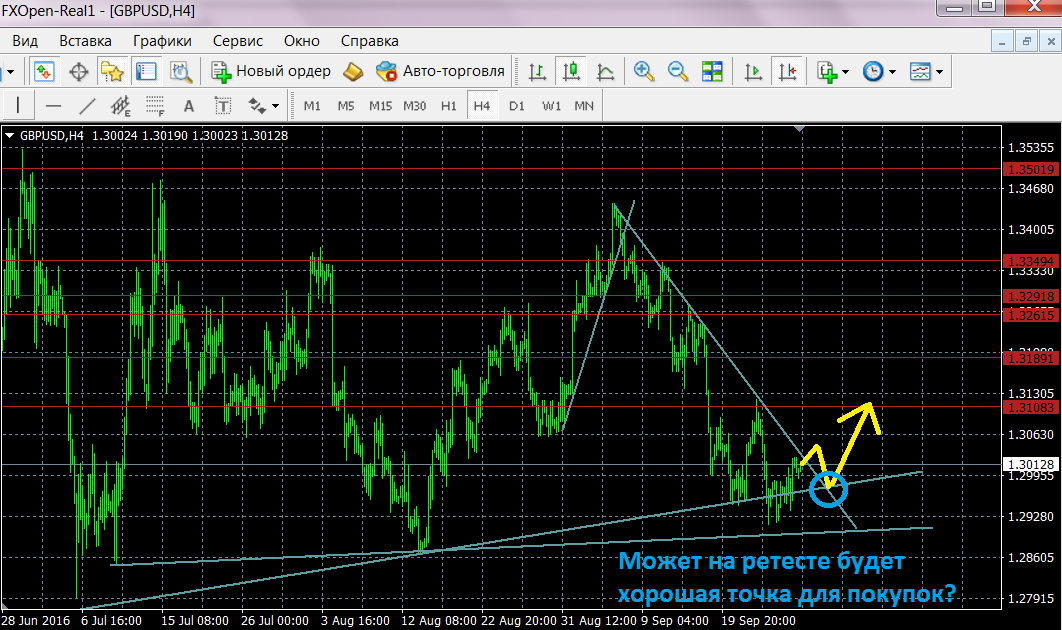Switch chart to bar chart type
The width and height of the screenshot is (1062, 630).
coord(537,71)
